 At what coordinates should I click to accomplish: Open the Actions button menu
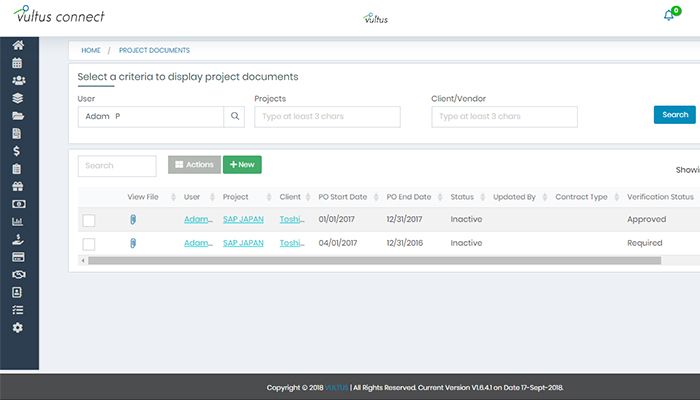pyautogui.click(x=194, y=165)
